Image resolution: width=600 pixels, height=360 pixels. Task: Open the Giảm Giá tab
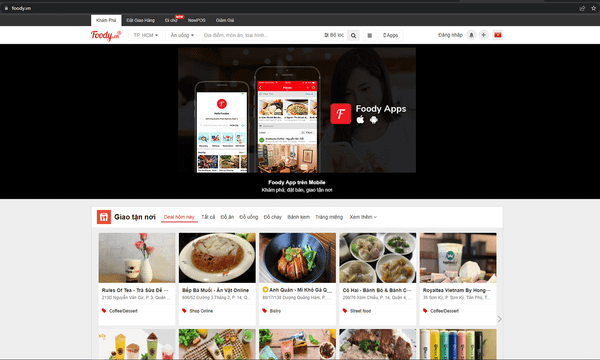[225, 20]
